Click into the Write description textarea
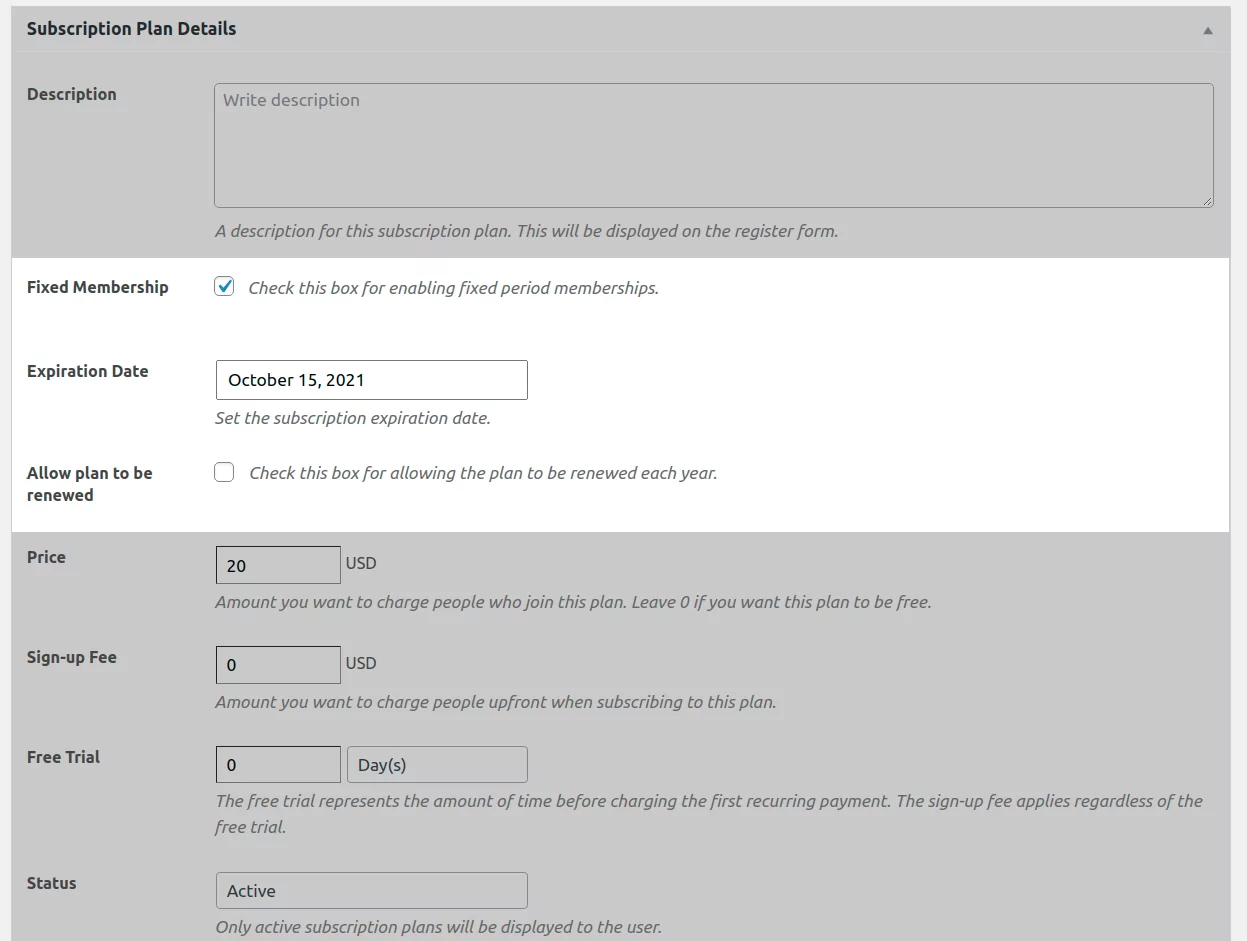Viewport: 1247px width, 941px height. (714, 145)
